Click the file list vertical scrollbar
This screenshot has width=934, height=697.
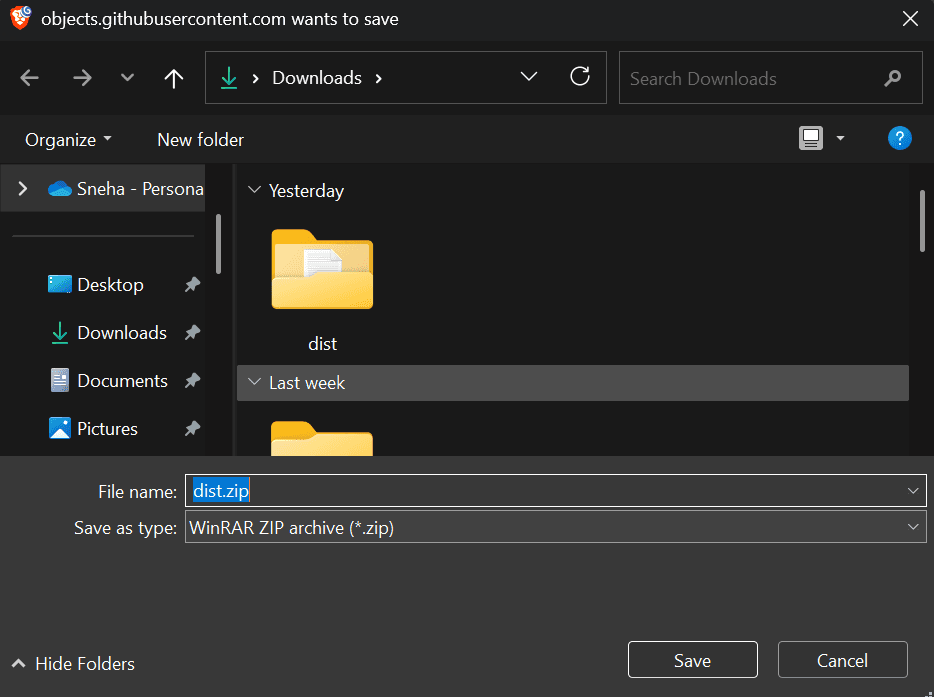922,221
